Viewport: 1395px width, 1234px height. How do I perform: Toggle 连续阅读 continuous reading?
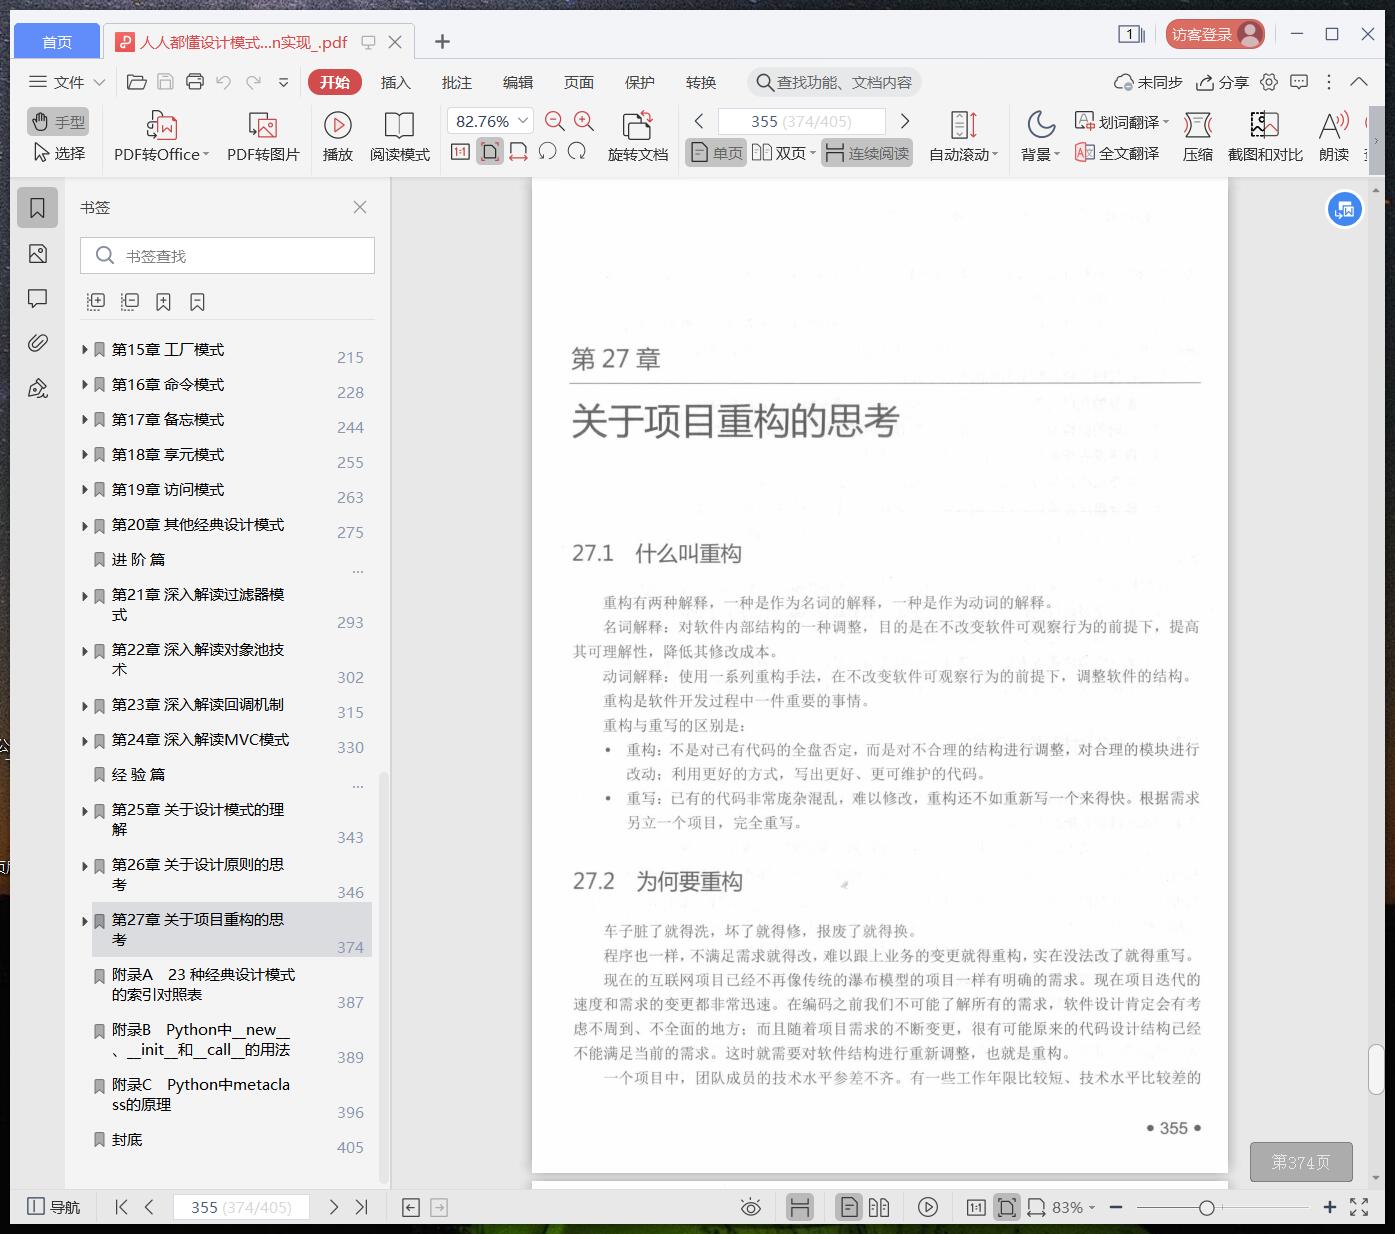pos(867,153)
